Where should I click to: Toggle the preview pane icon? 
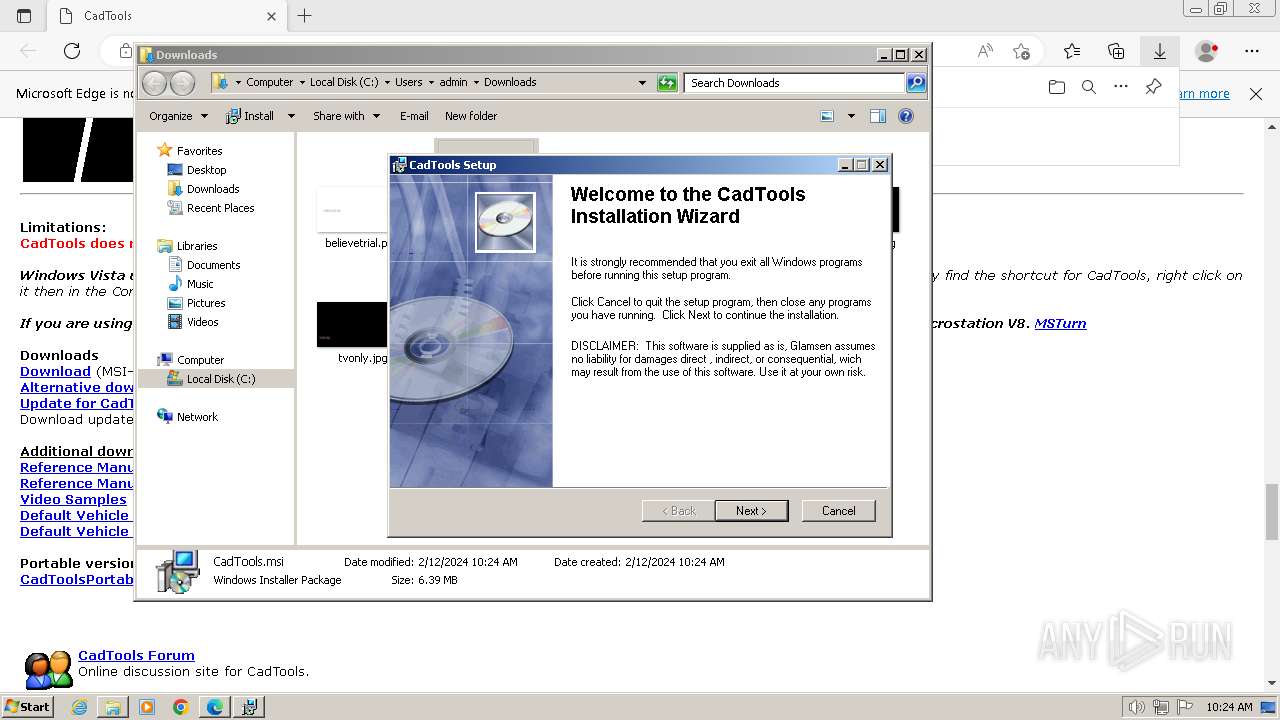[x=878, y=116]
